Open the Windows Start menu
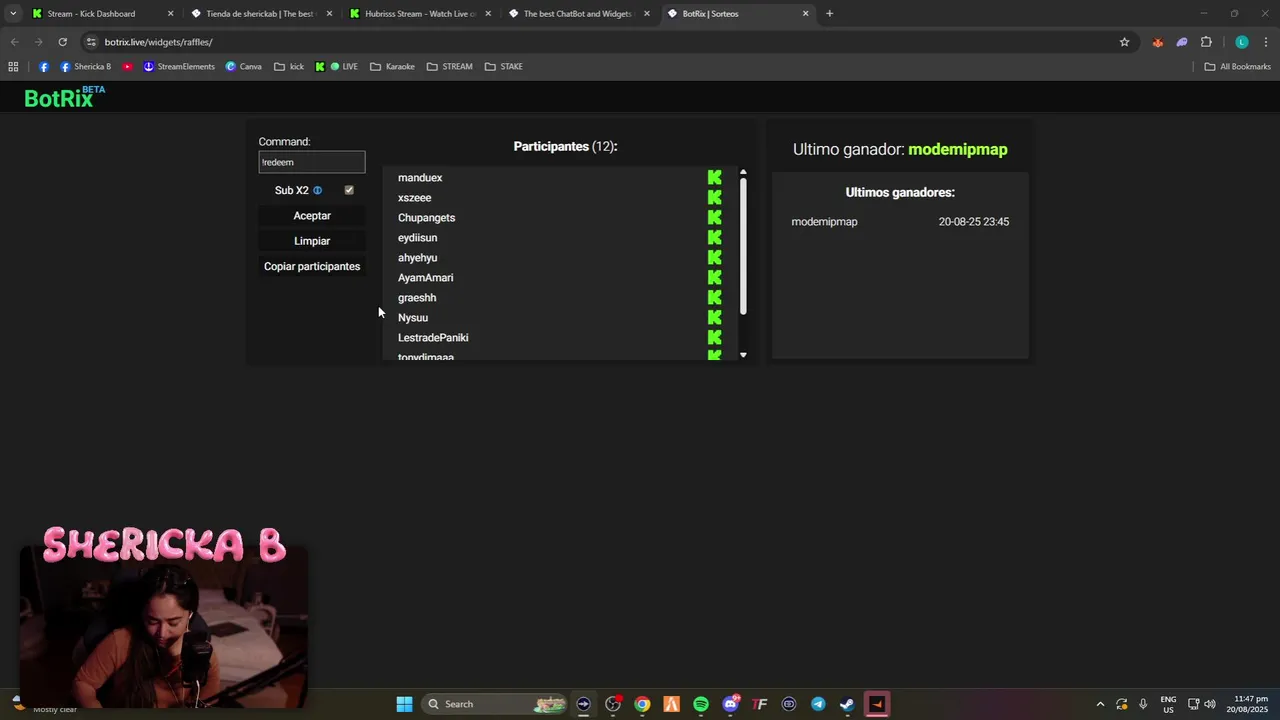Image resolution: width=1280 pixels, height=720 pixels. tap(404, 704)
